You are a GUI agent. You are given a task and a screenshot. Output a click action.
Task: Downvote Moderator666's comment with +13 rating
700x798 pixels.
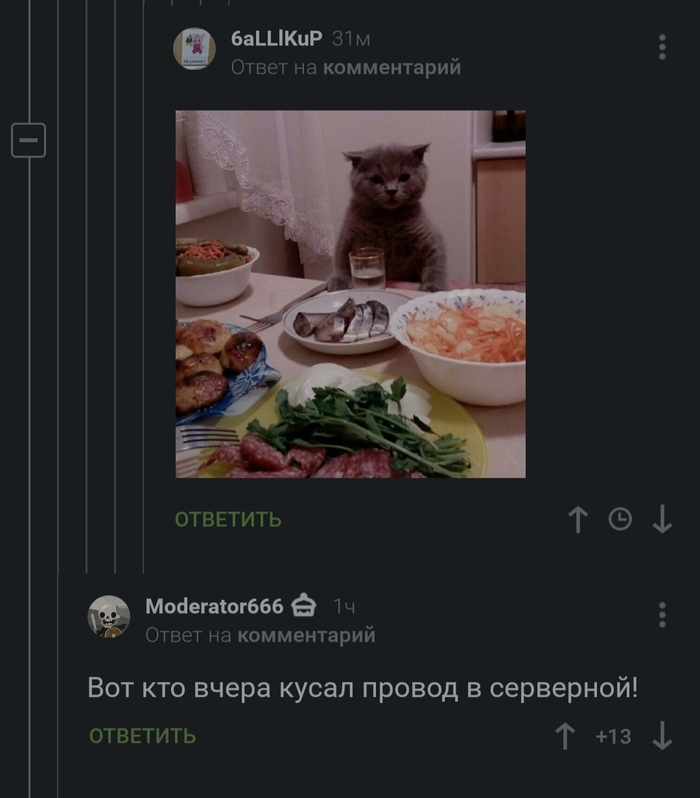click(x=662, y=736)
